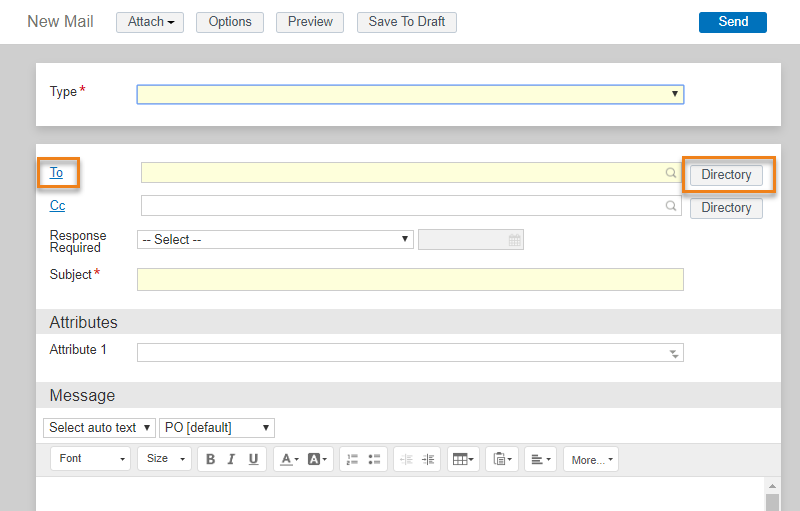Click the To recipients link
The height and width of the screenshot is (511, 800).
(56, 172)
